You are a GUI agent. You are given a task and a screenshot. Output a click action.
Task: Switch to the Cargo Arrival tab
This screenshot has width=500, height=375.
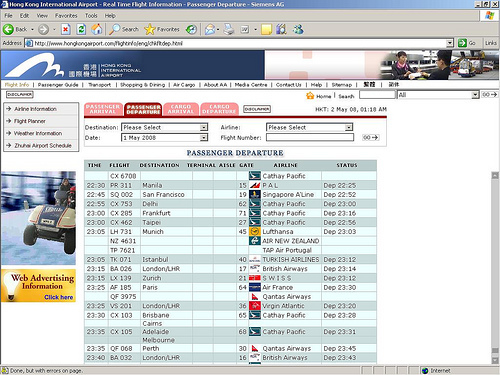pos(181,109)
